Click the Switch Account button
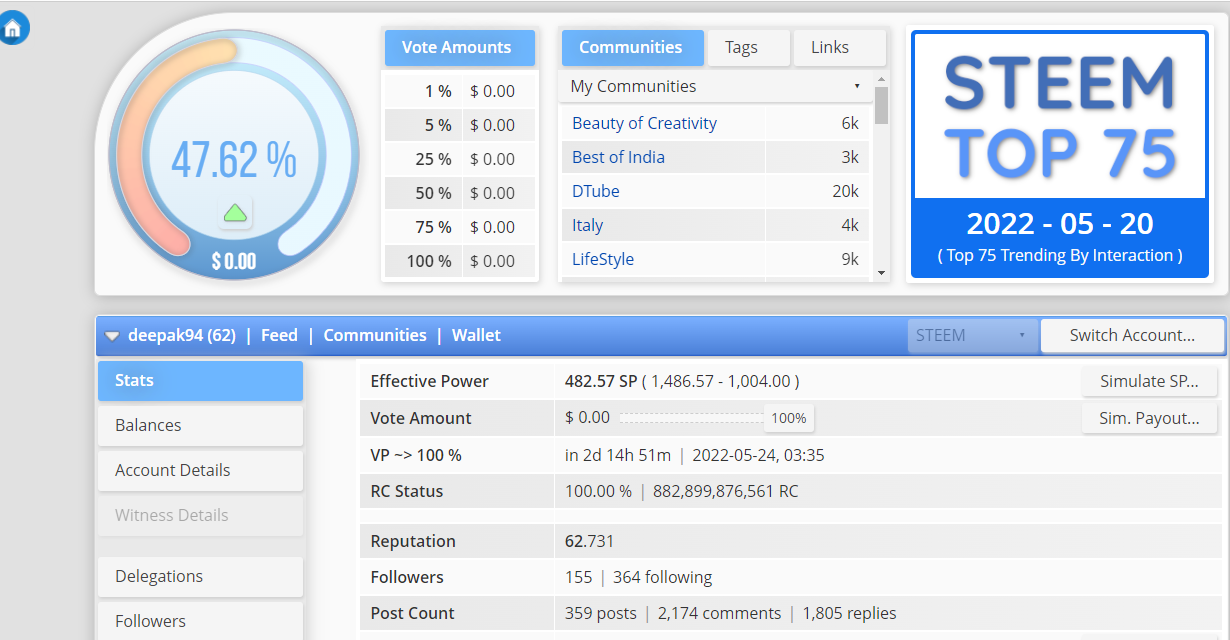Viewport: 1230px width, 640px height. (x=1132, y=335)
